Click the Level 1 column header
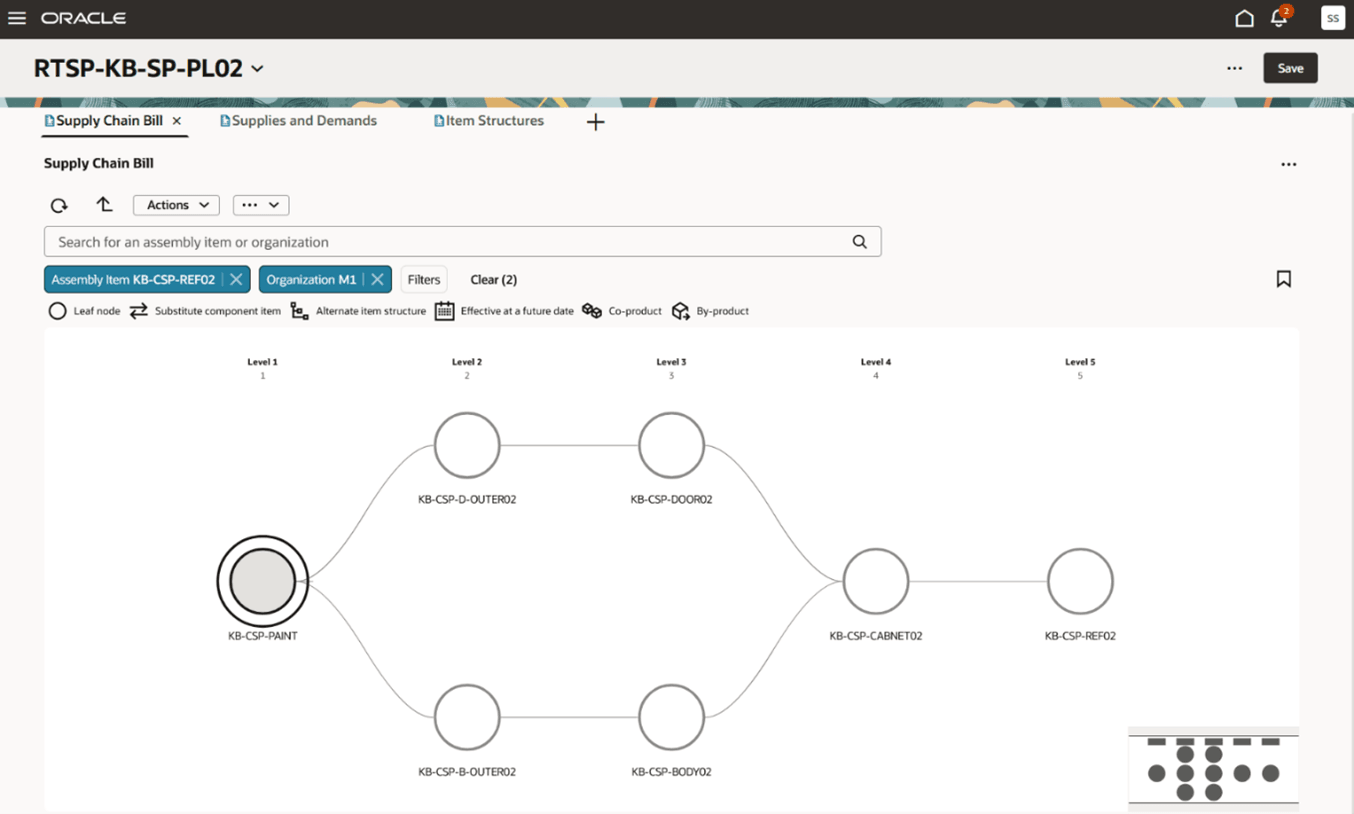Image resolution: width=1354 pixels, height=814 pixels. click(263, 362)
